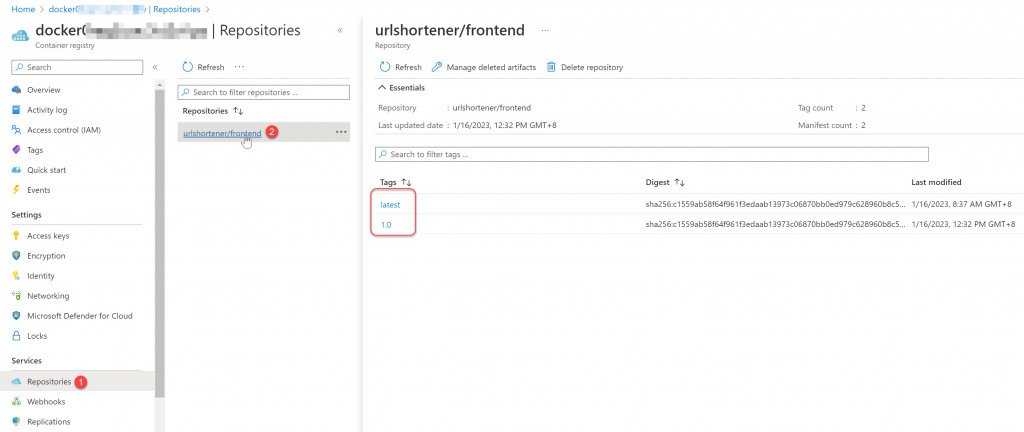Collapse the left navigation menu chevron
This screenshot has width=1024, height=432.
click(x=154, y=67)
